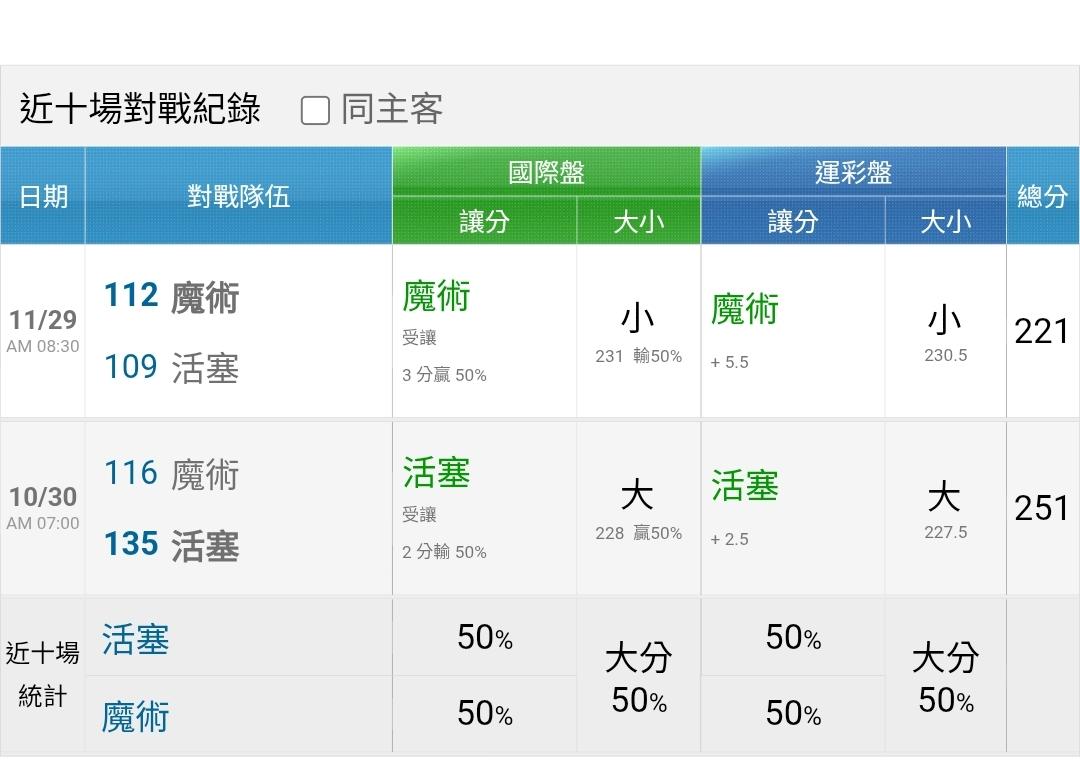Click the 總分 column header
Viewport: 1080px width, 780px height.
click(x=1042, y=196)
